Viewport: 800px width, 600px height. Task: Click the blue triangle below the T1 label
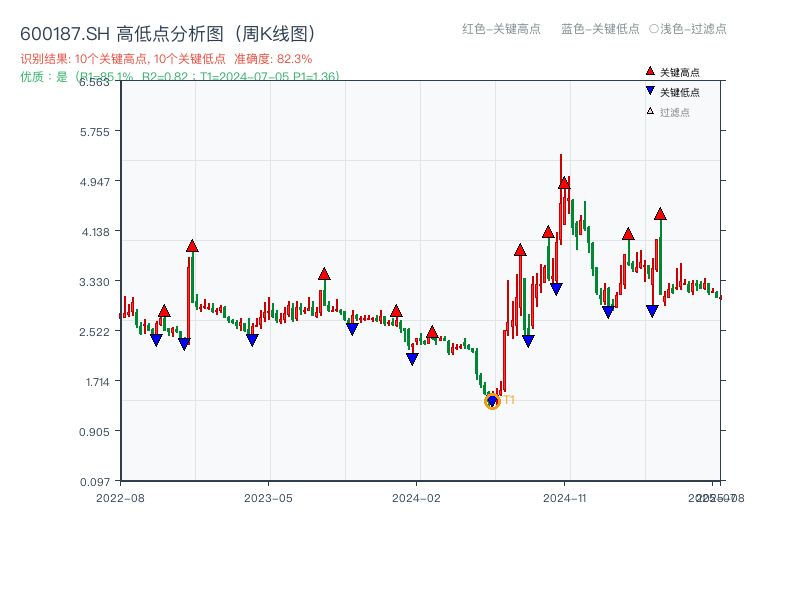tap(492, 400)
